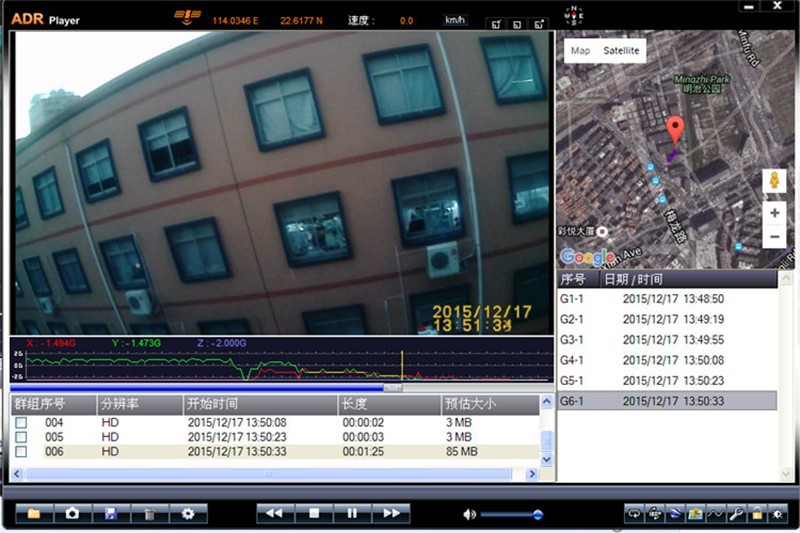
Task: Check the box for group 004
Action: coord(21,423)
